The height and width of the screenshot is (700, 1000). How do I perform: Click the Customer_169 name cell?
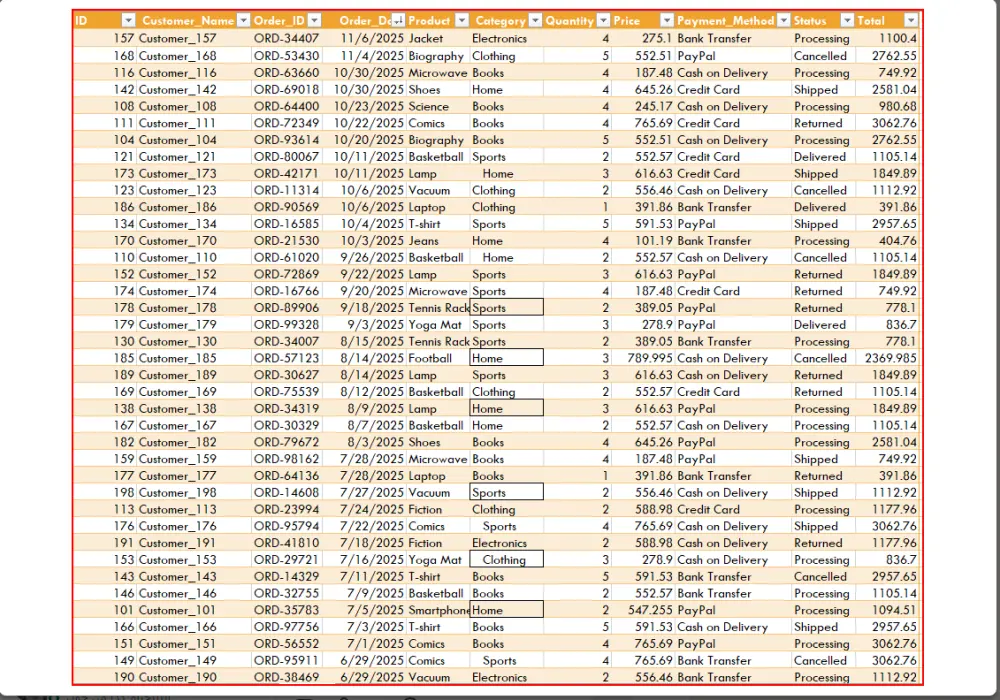193,391
